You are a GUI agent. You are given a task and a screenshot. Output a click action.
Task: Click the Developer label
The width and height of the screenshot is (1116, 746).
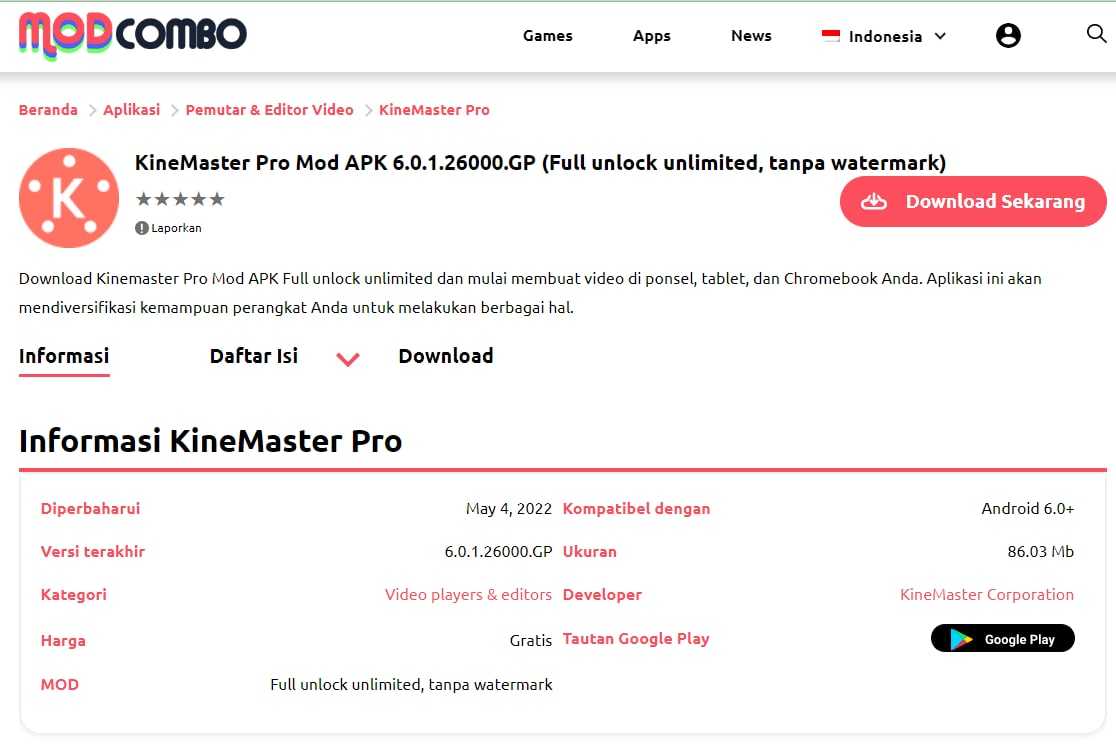tap(602, 594)
